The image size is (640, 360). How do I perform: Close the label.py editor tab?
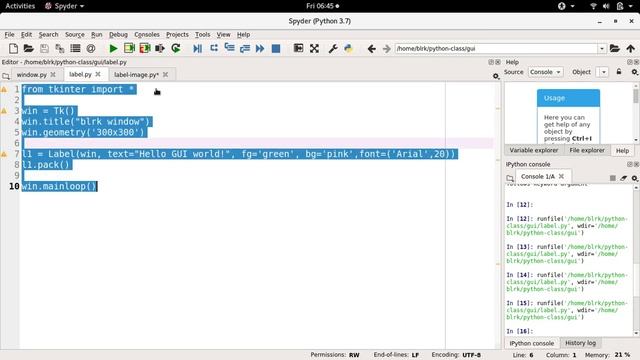click(98, 74)
